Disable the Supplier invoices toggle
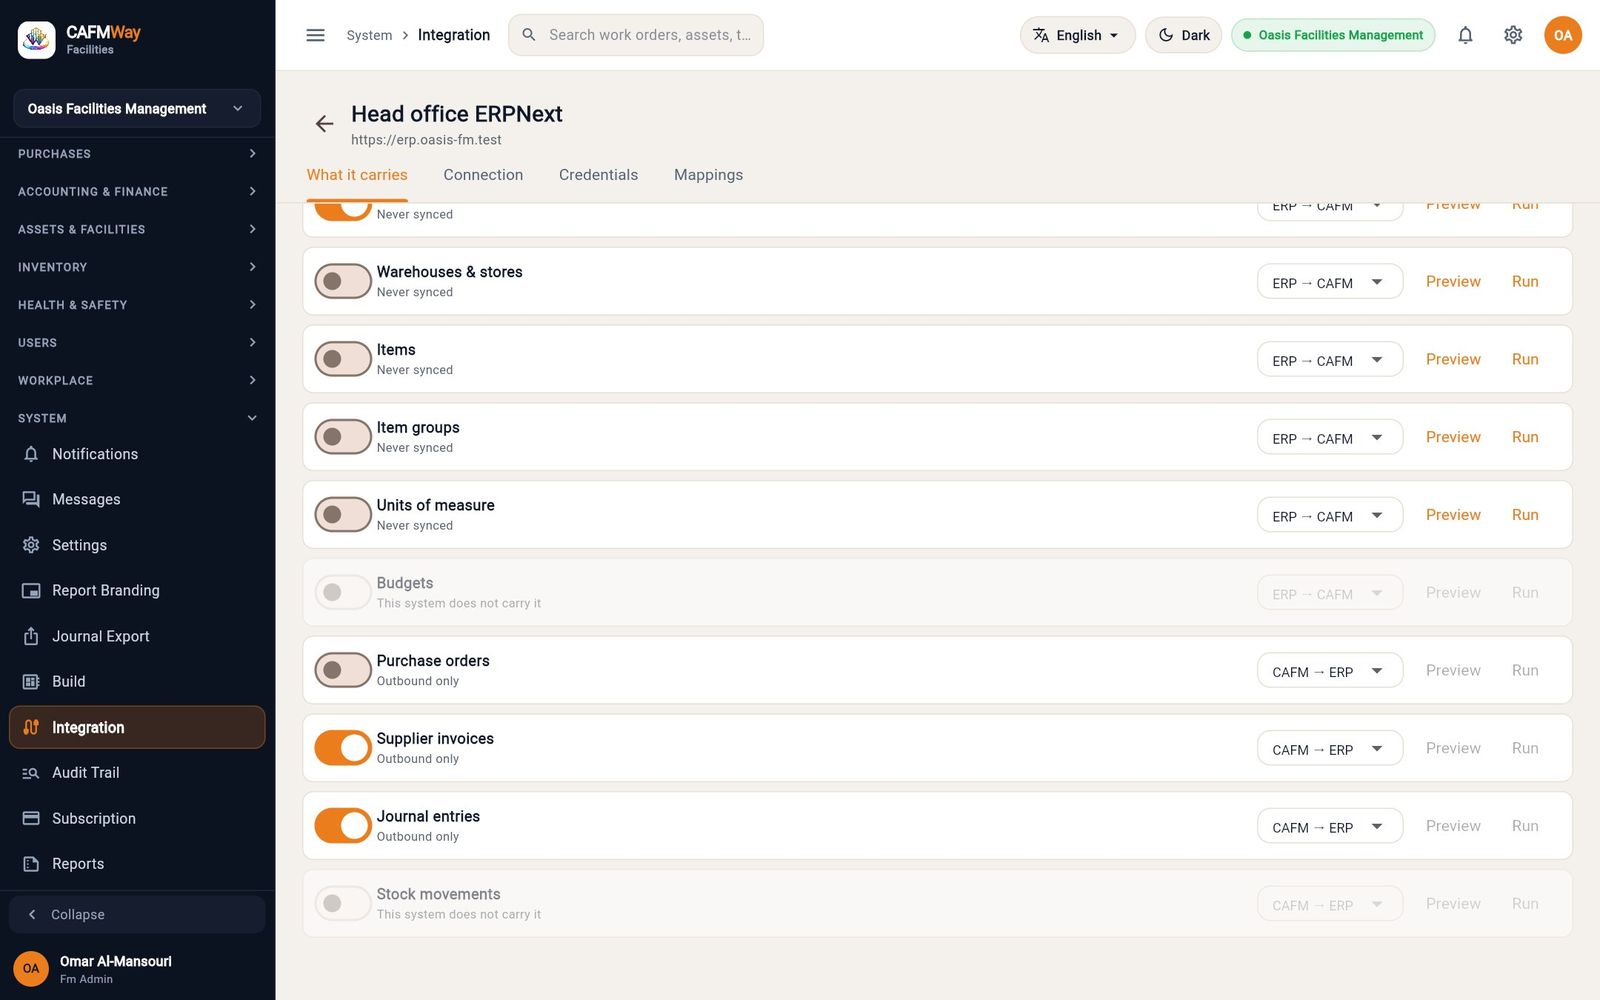1600x1000 pixels. tap(343, 748)
